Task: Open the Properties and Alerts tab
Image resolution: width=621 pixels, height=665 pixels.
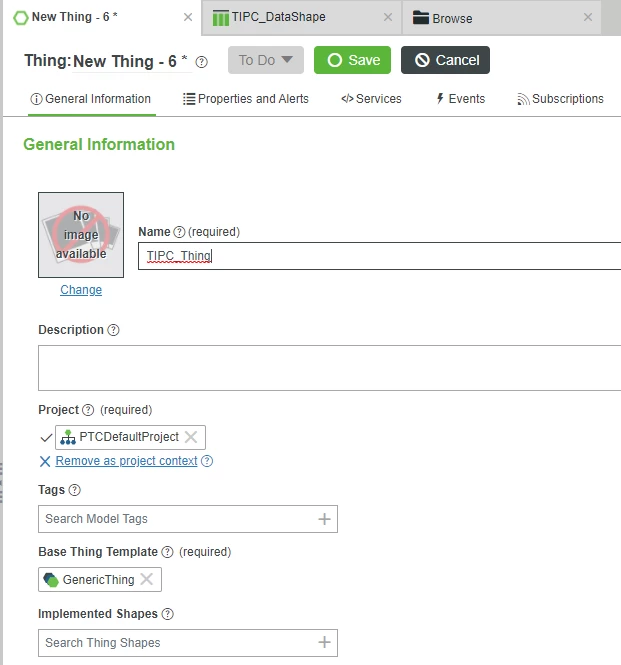Action: click(246, 99)
